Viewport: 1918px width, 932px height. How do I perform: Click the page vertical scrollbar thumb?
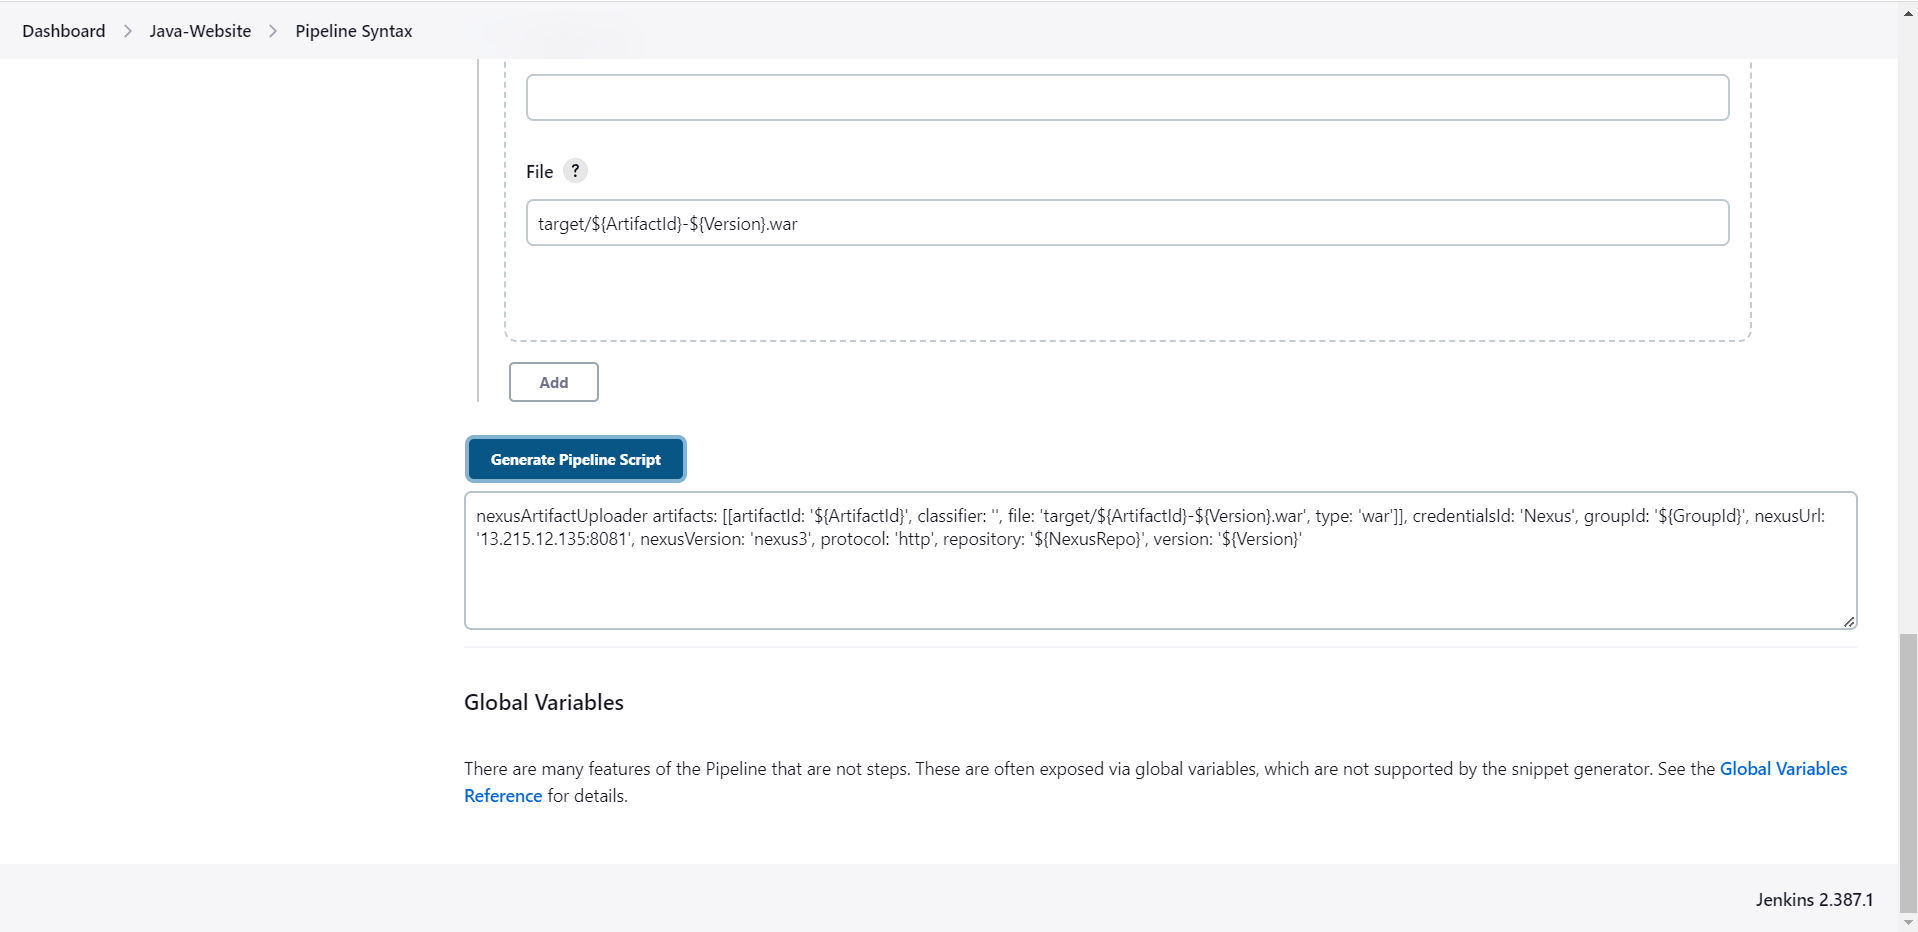point(1908,772)
